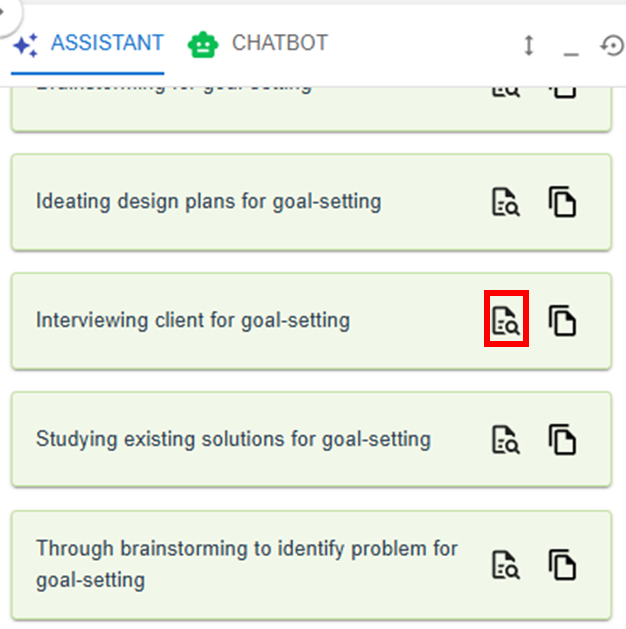The width and height of the screenshot is (626, 629).
Task: Preview details of Ideating design plans card
Action: coord(506,203)
